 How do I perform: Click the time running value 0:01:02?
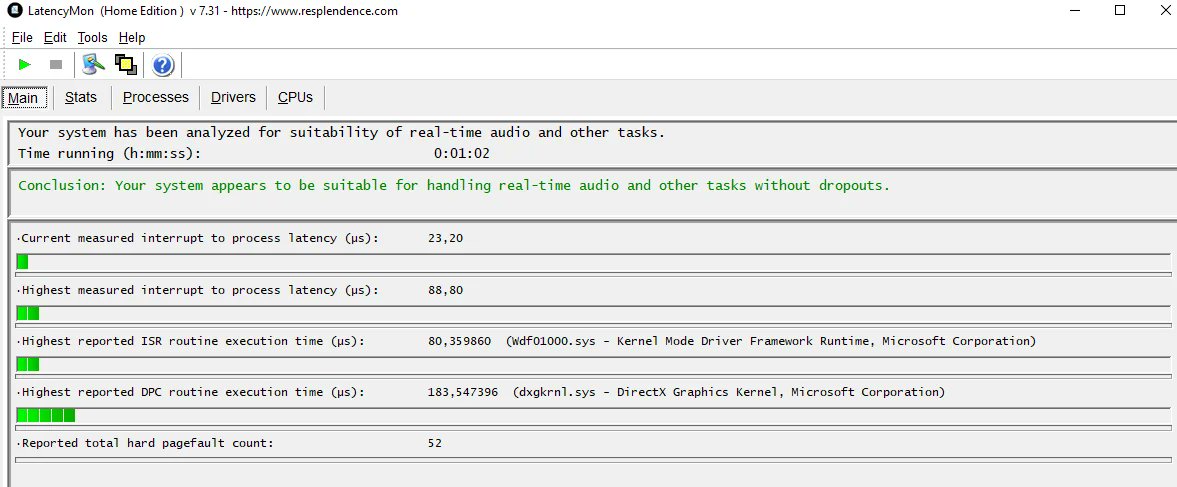(462, 154)
